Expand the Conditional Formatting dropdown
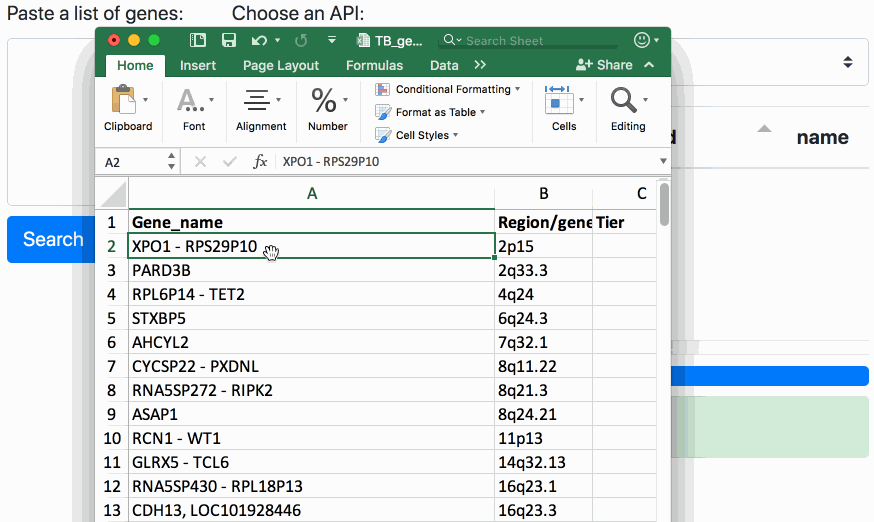Viewport: 874px width, 522px height. click(x=448, y=89)
